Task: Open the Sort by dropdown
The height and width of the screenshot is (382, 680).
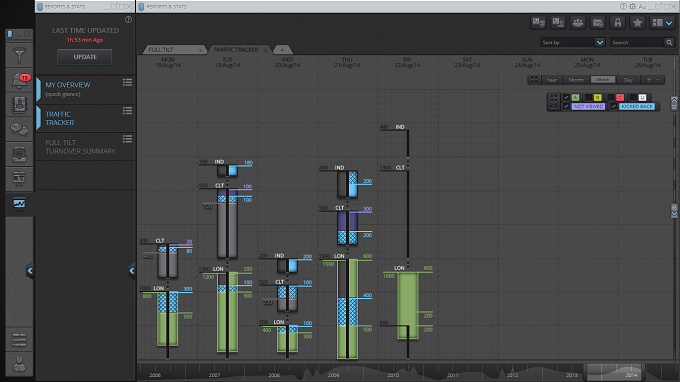Action: point(572,42)
